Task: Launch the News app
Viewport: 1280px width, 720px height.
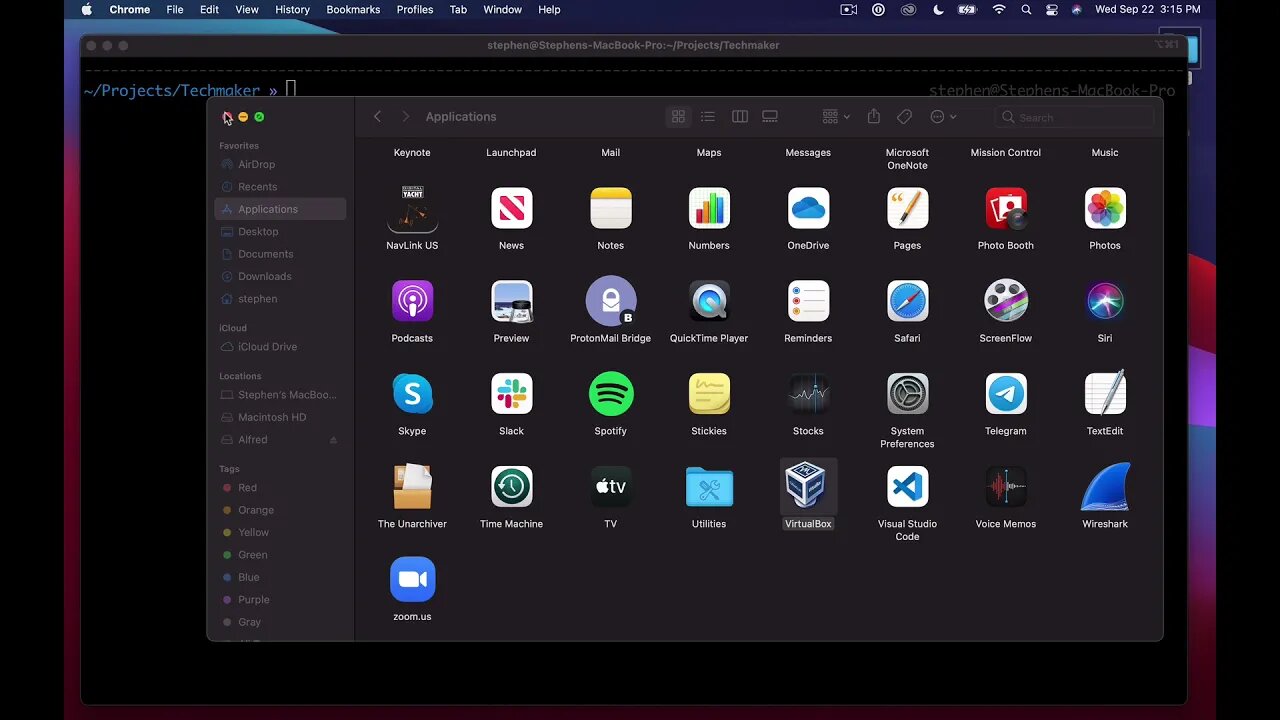Action: click(511, 208)
